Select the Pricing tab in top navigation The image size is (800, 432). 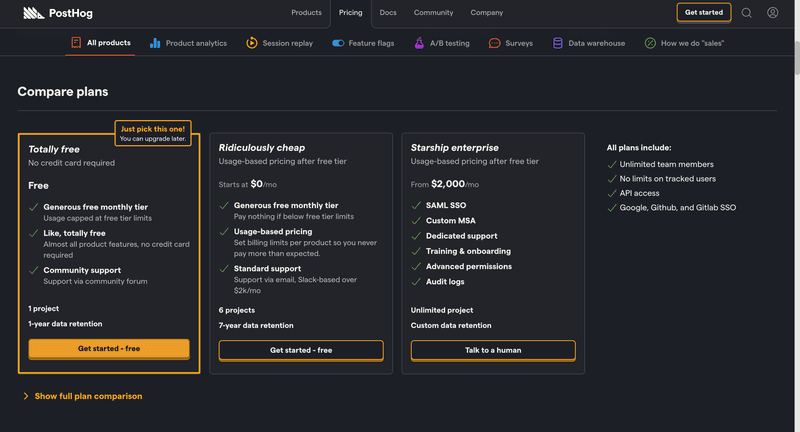click(351, 13)
